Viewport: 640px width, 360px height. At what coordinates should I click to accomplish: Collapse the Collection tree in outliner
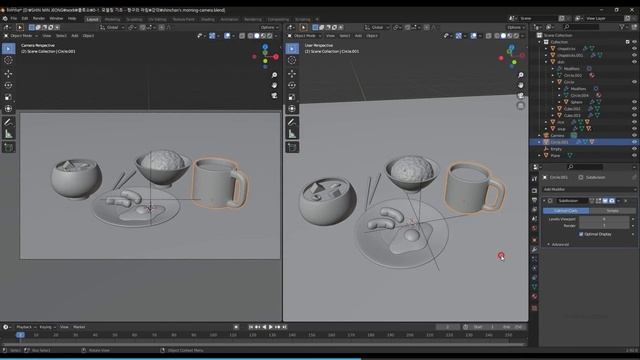click(x=540, y=42)
